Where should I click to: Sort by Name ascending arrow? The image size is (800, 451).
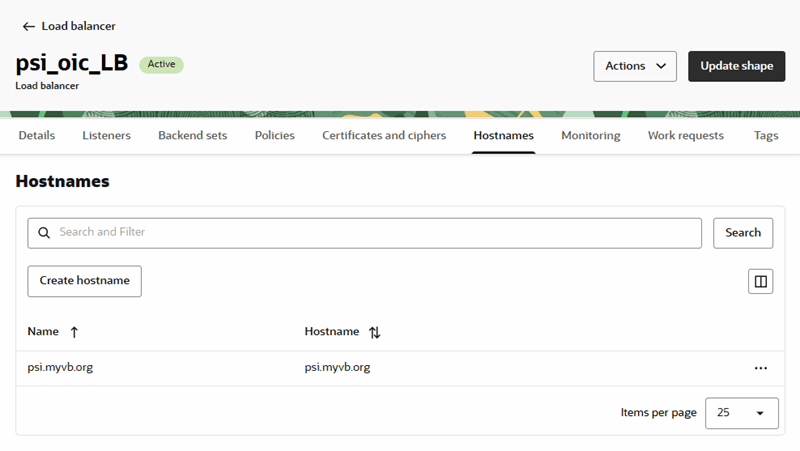pos(74,332)
